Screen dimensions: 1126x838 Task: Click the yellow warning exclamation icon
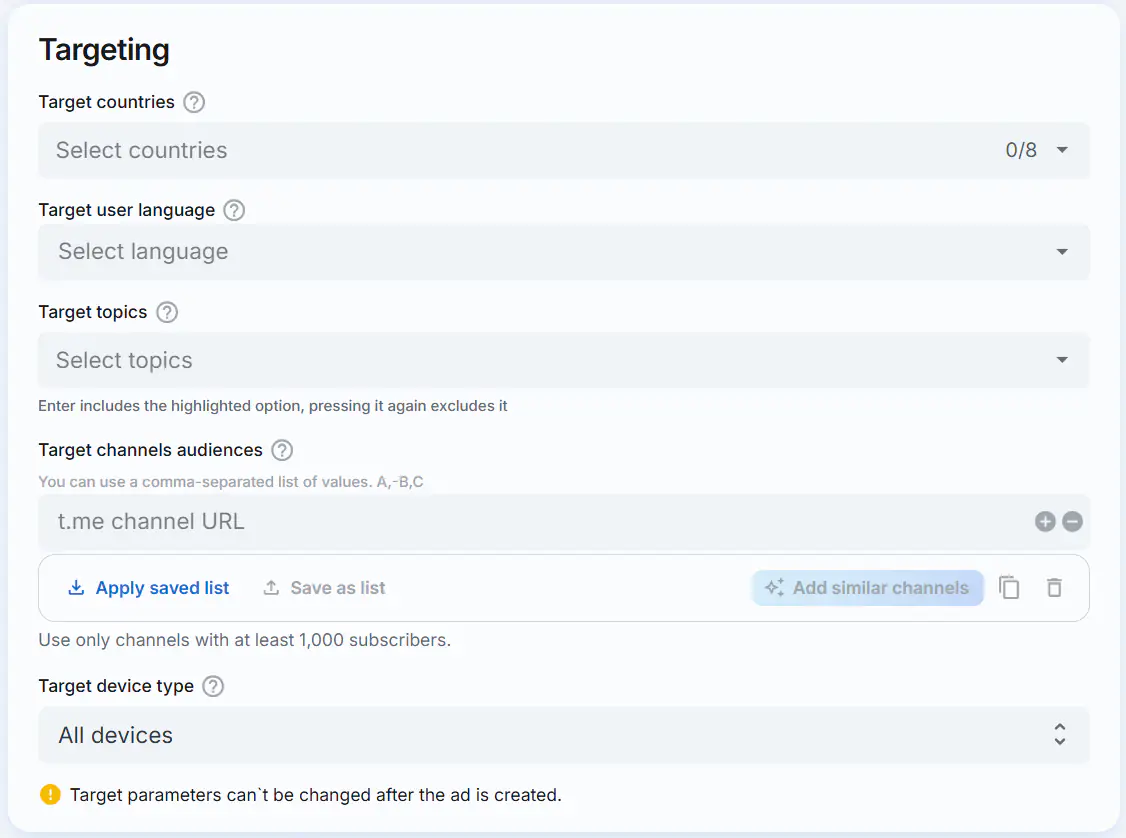tap(50, 795)
